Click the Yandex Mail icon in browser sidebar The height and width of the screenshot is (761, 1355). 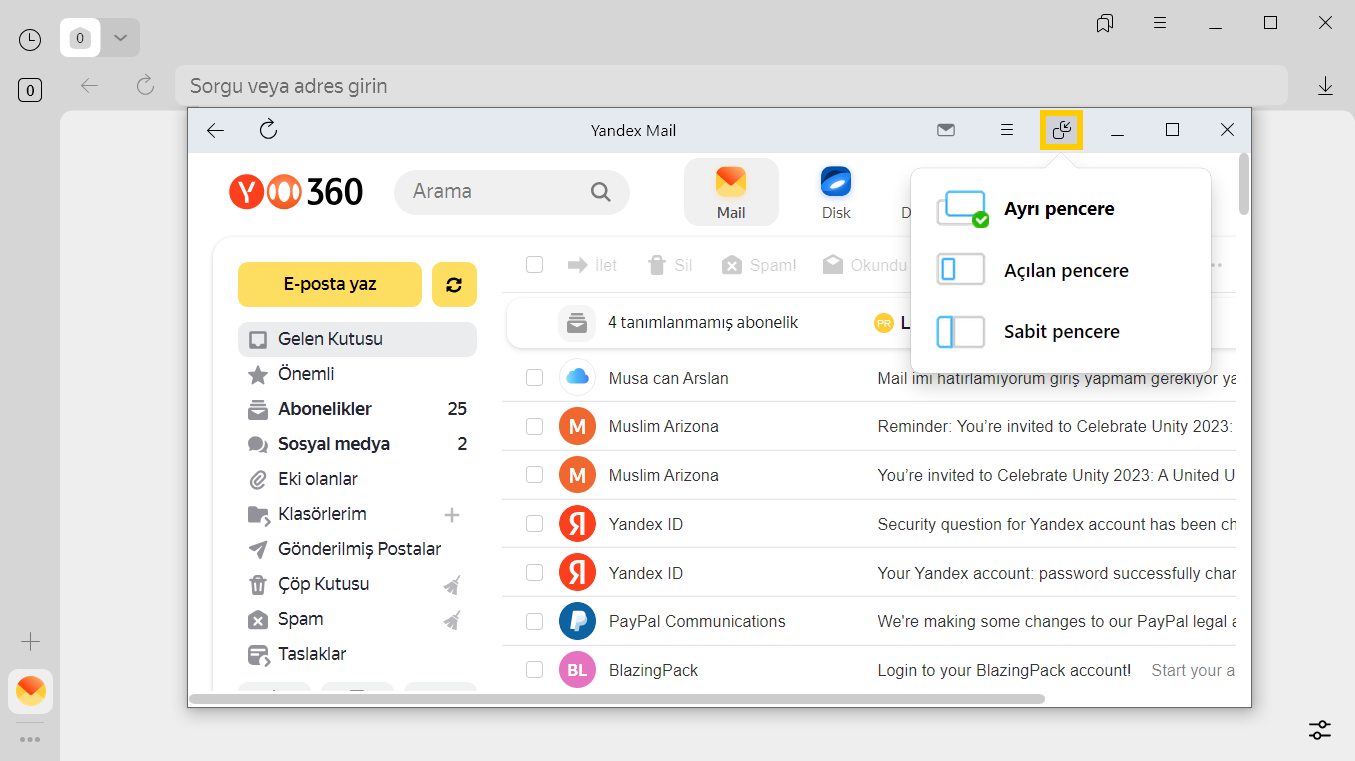tap(30, 690)
